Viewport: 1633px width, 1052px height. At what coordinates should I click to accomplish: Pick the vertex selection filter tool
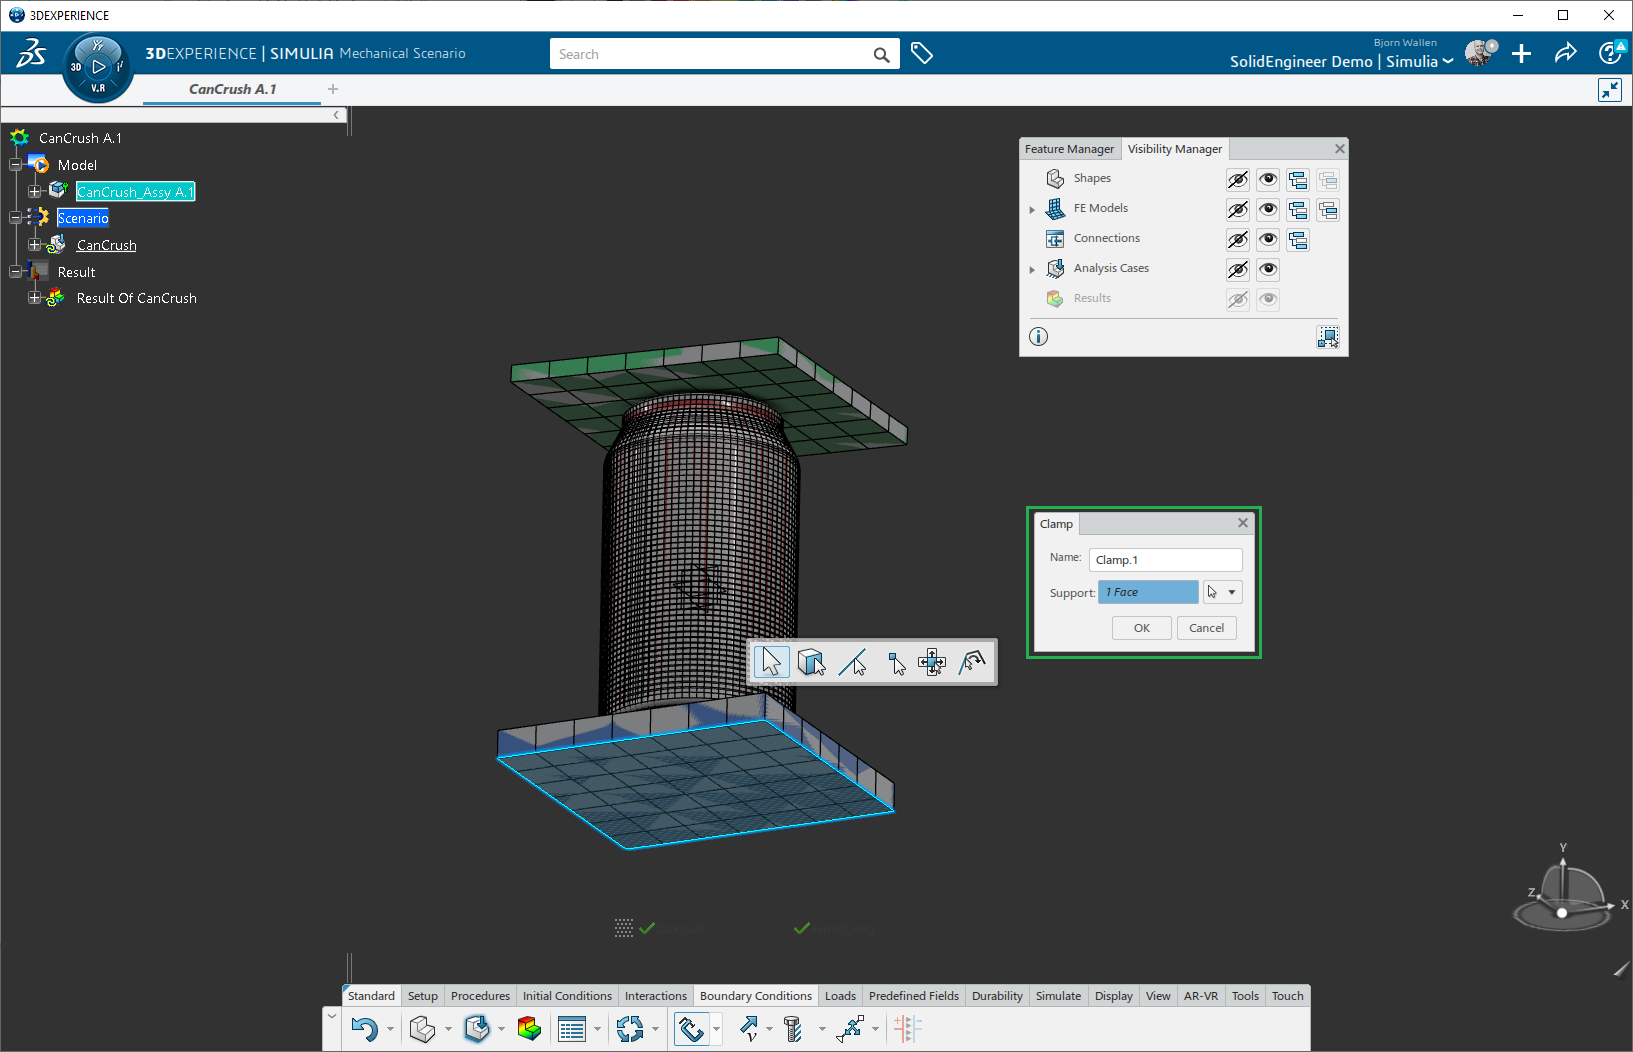[x=895, y=662]
